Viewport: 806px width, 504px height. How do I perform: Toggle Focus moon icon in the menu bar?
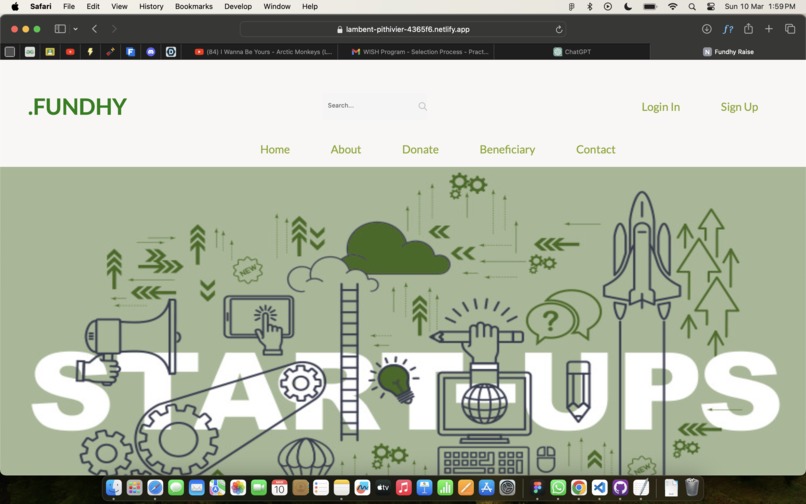[x=628, y=6]
